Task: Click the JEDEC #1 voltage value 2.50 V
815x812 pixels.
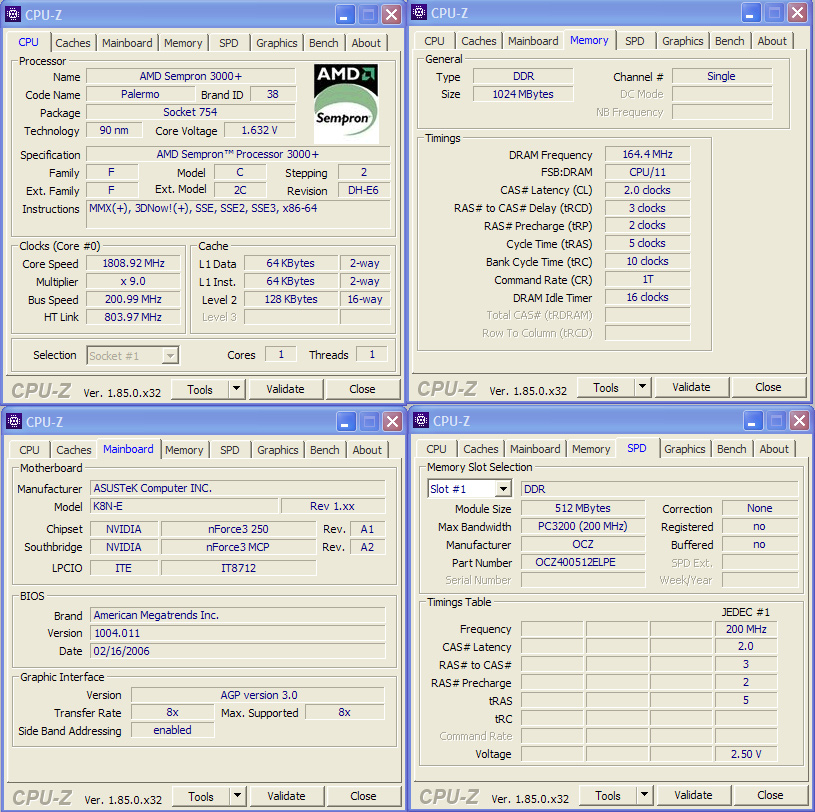Action: 746,754
